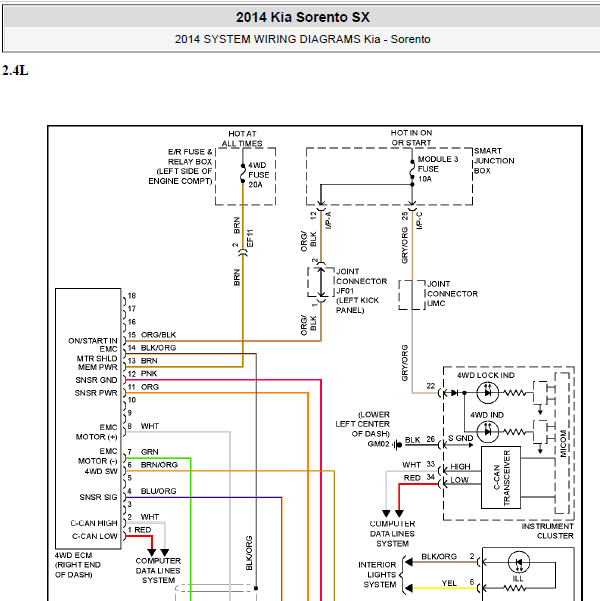The image size is (600, 601).
Task: Click pin '13 BRN' label
Action: (x=142, y=361)
